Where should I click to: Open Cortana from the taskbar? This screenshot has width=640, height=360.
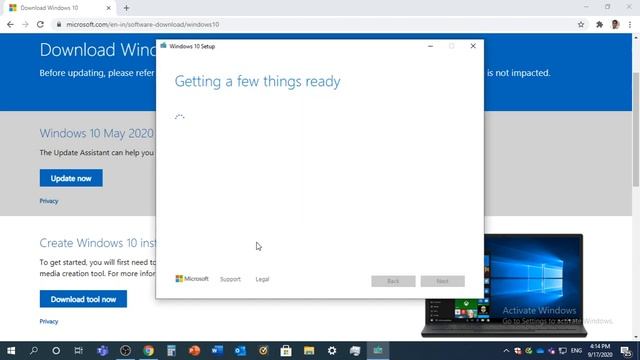[x=56, y=351]
